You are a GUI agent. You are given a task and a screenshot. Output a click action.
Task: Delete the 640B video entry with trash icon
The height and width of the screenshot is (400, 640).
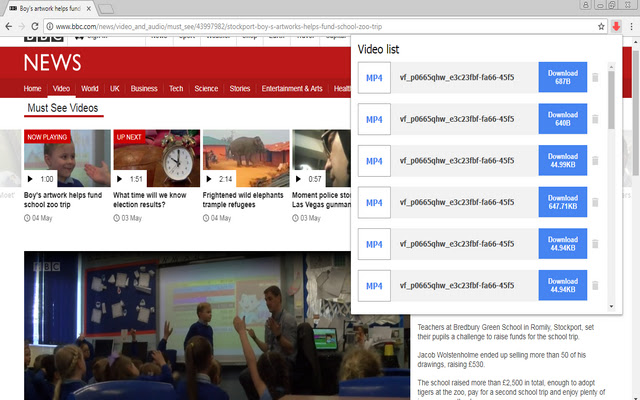[595, 120]
